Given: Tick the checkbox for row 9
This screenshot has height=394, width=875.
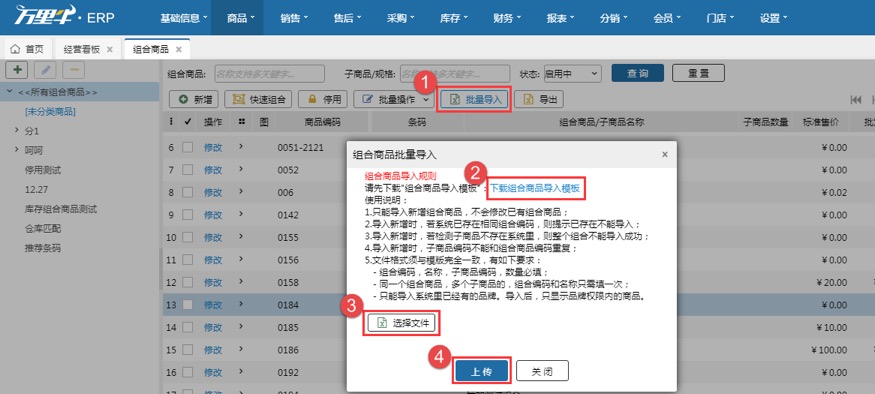Looking at the screenshot, I should [188, 215].
